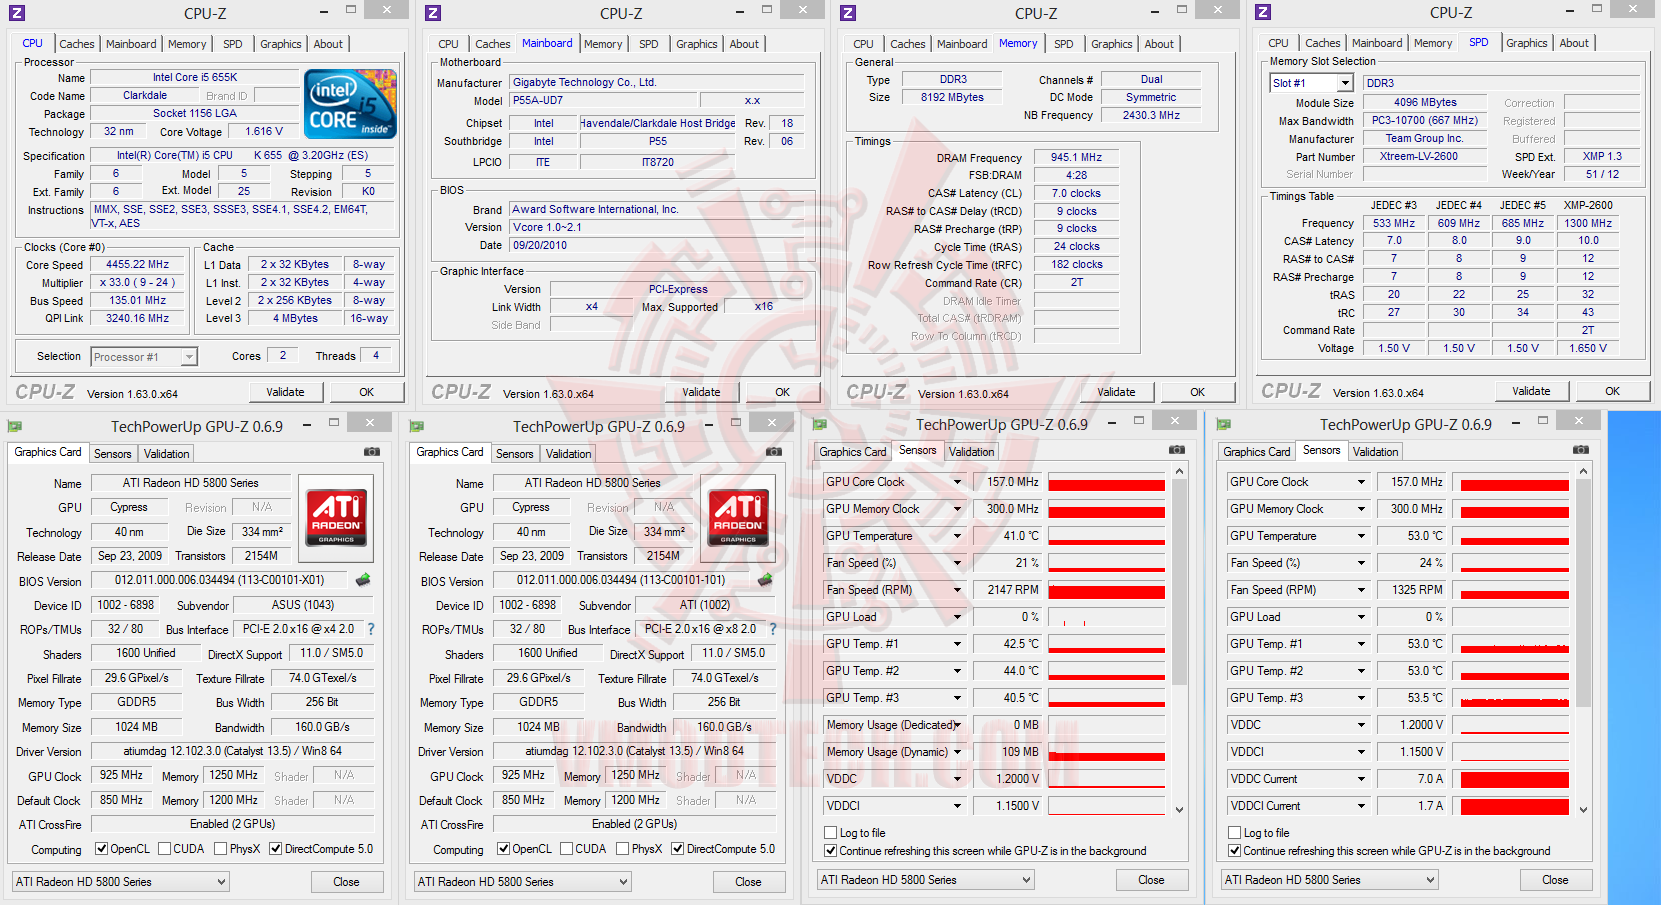Click Close in GPU-Z sensors window showing VDDCI Current

pos(1555,880)
